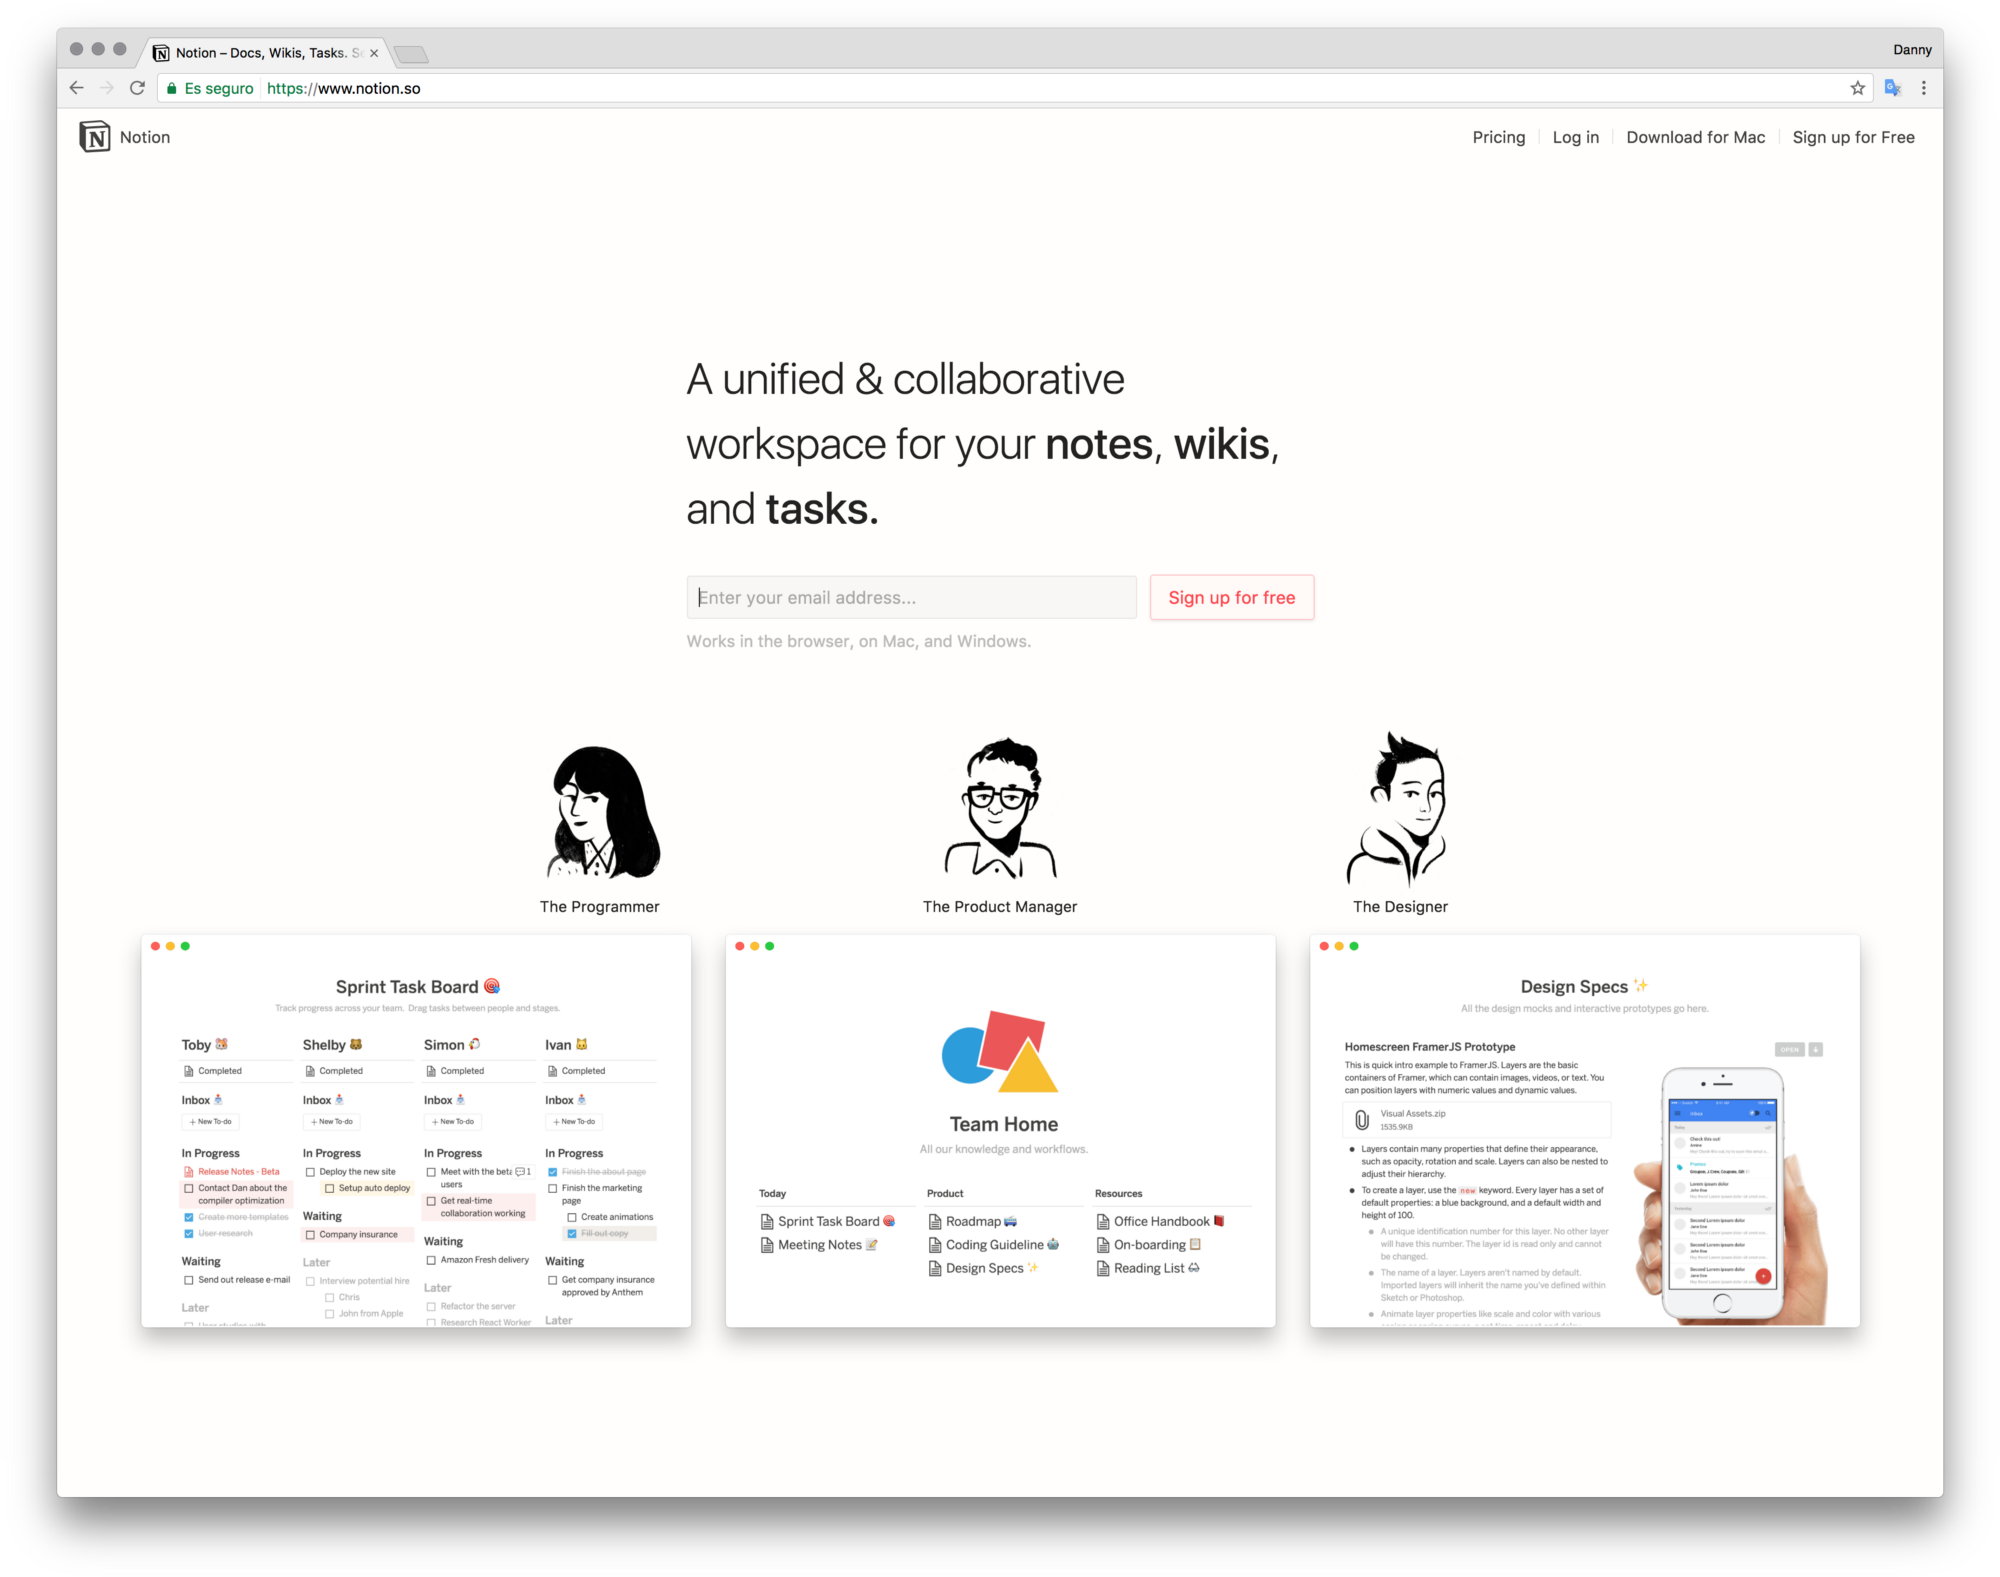Image resolution: width=2000 pixels, height=1577 pixels.
Task: Click Download for Mac link
Action: (x=1695, y=137)
